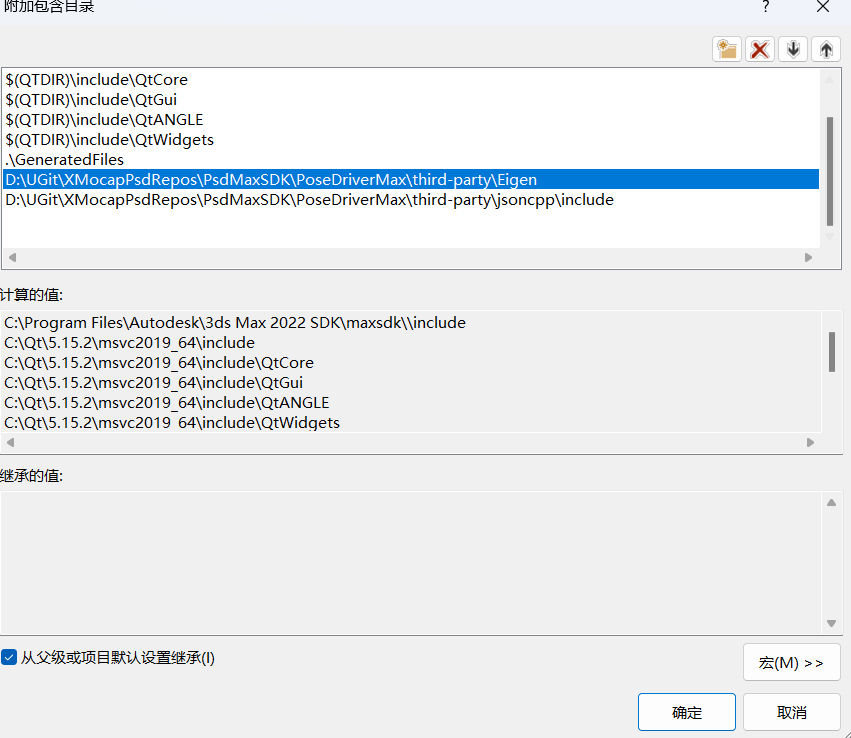Click the computed values left scroll arrow

tap(10, 441)
